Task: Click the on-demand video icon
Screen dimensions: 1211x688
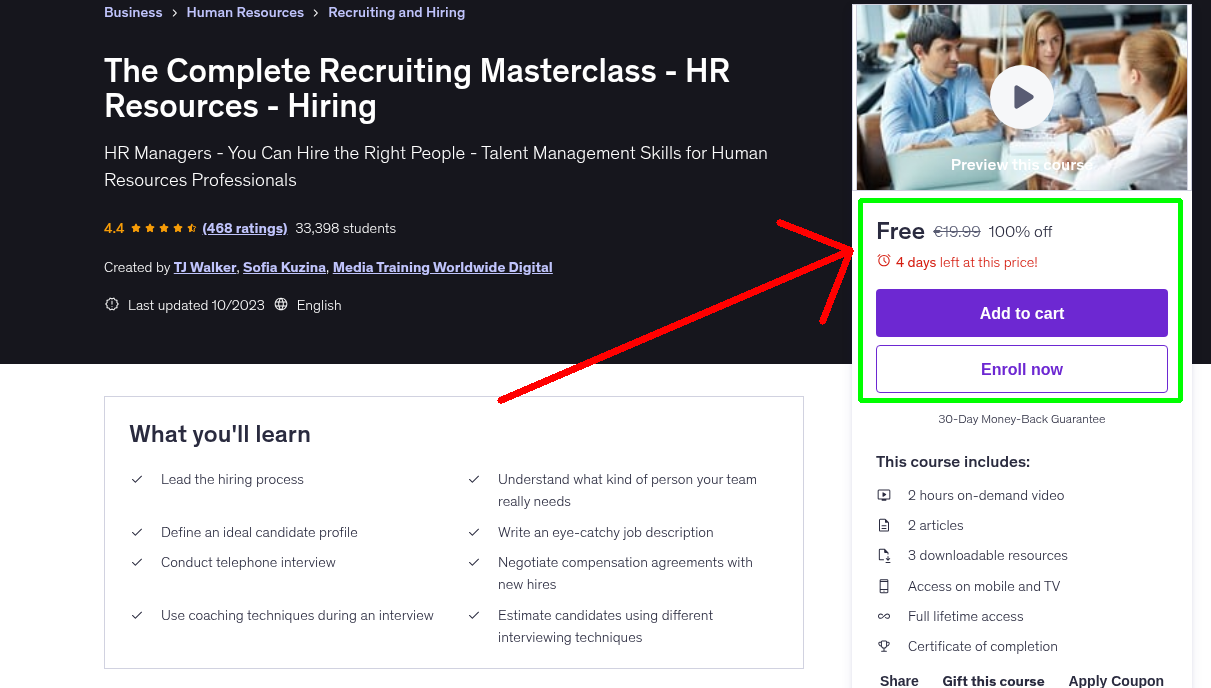Action: 884,495
